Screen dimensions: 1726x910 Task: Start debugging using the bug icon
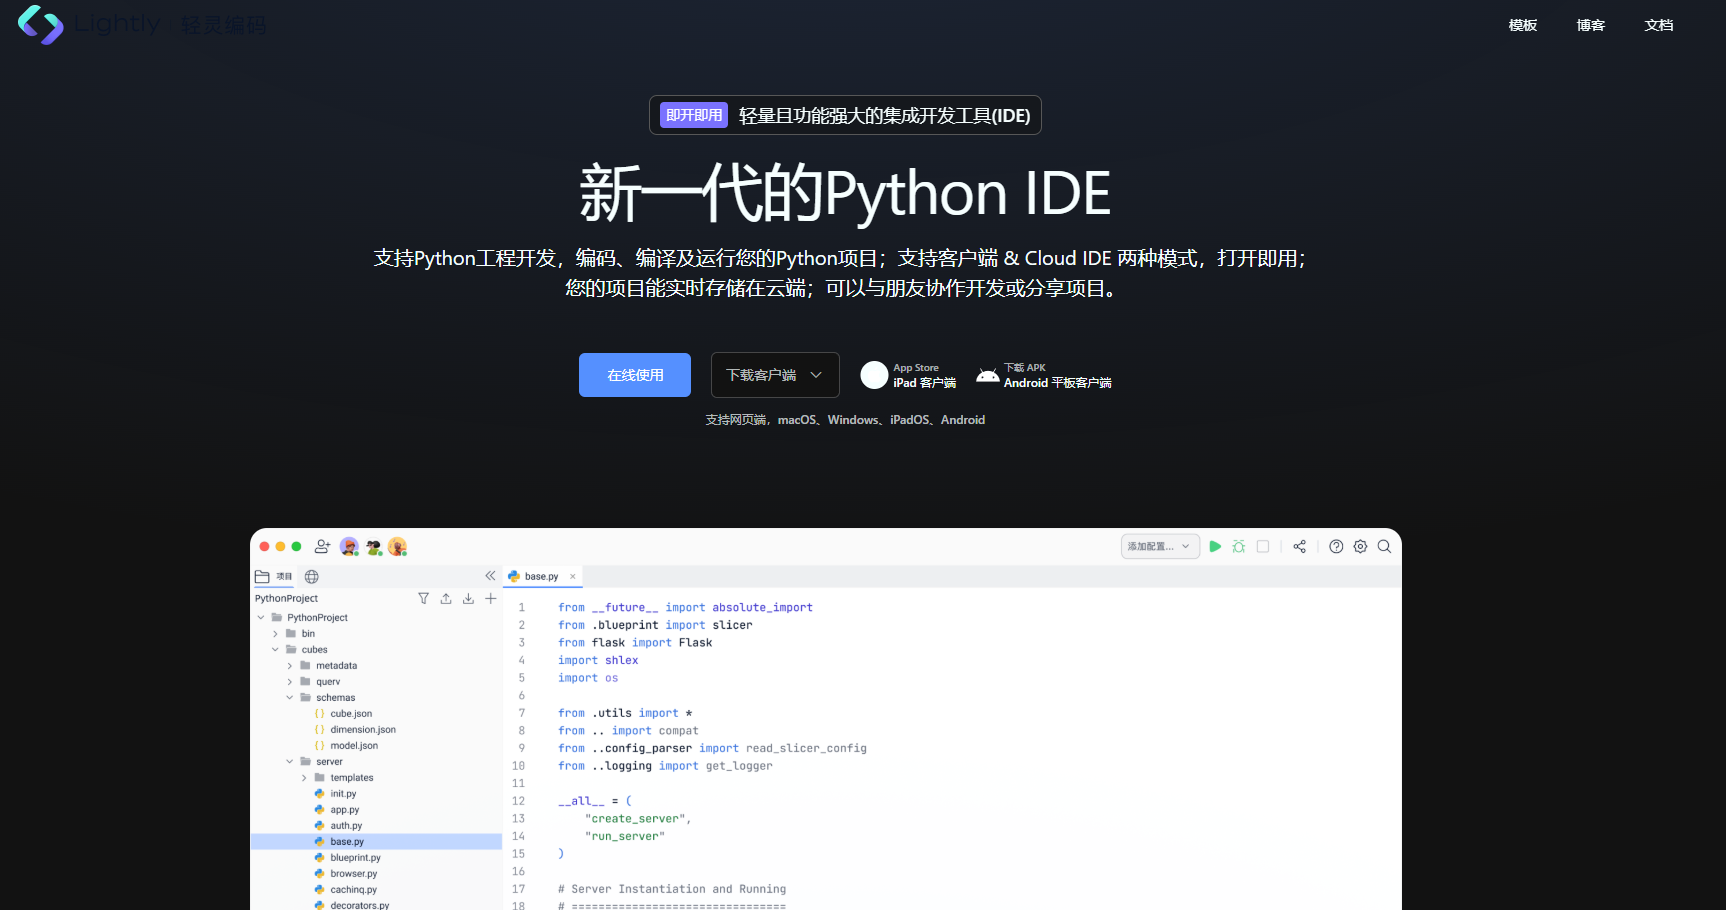[x=1239, y=546]
